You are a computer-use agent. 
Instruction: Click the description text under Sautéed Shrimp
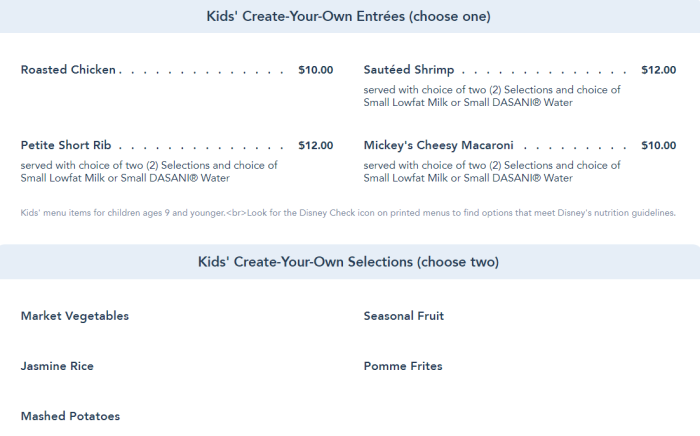(x=492, y=96)
